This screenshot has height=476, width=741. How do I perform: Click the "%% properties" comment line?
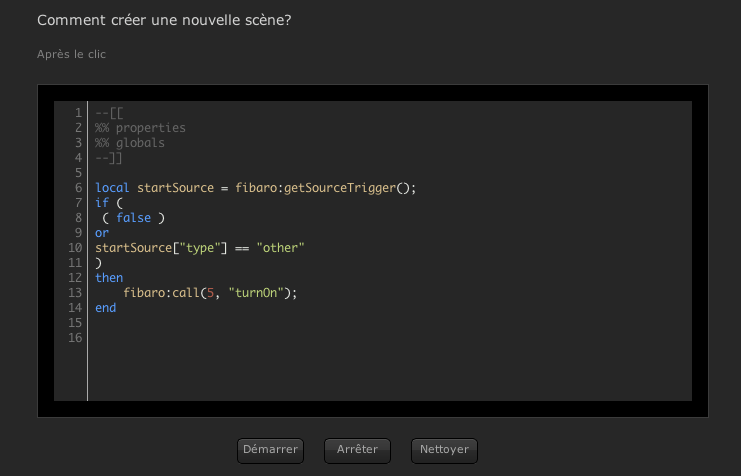(x=140, y=128)
